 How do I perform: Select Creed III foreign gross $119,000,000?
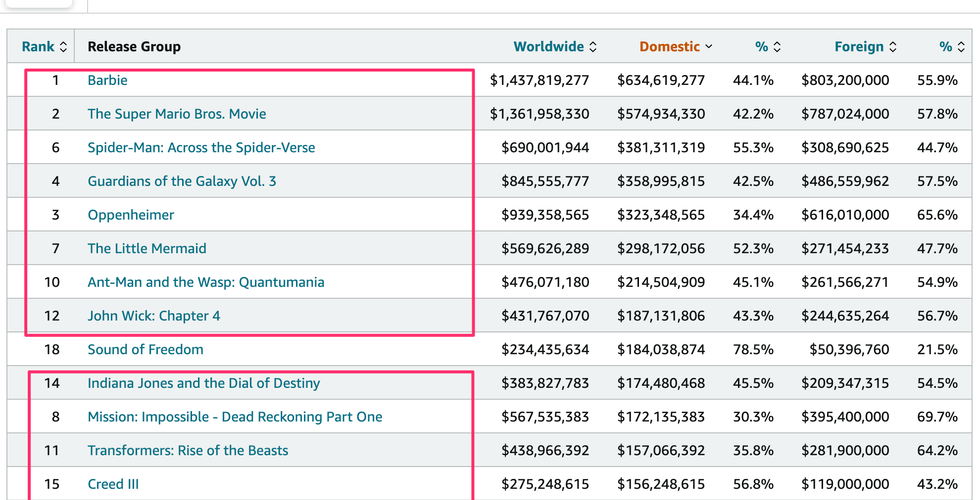845,484
